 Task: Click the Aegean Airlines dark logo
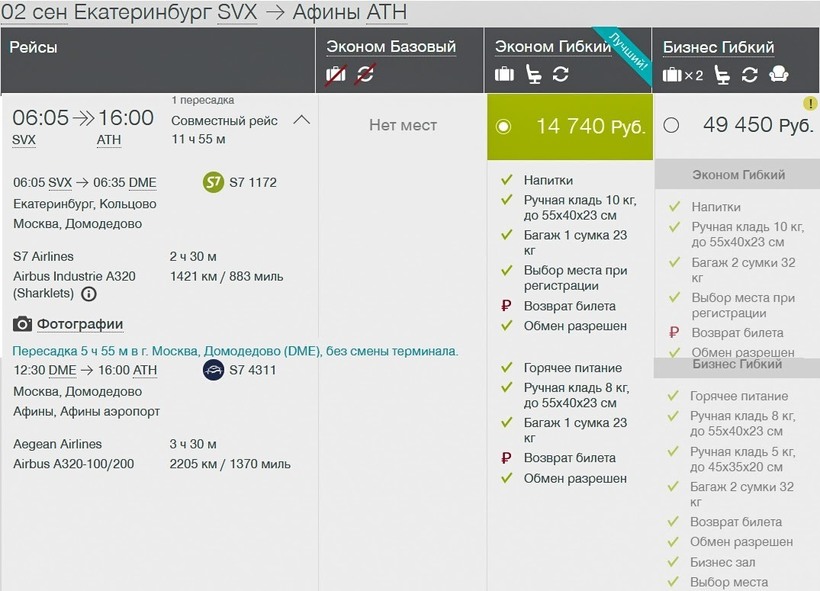(x=213, y=370)
